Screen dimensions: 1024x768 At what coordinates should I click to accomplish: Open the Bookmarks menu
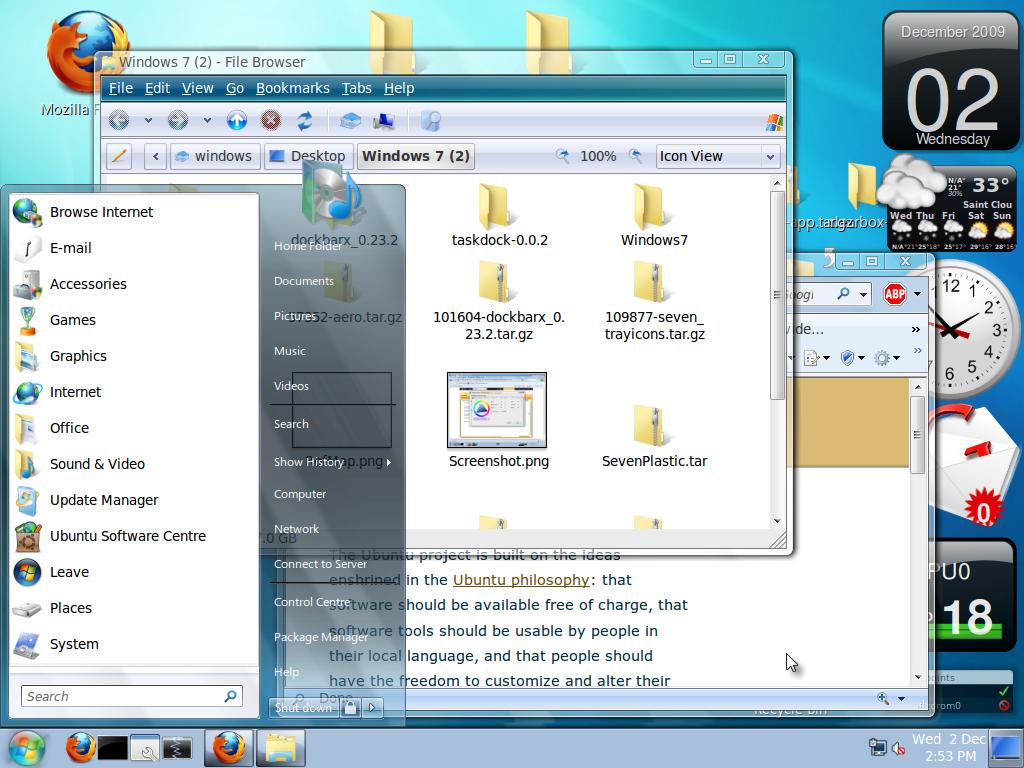click(292, 88)
